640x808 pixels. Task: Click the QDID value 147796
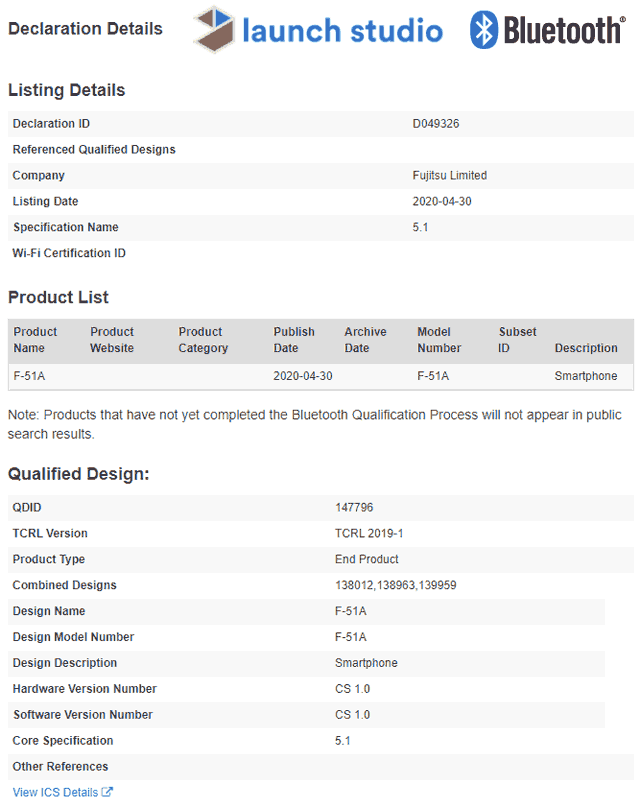coord(354,508)
